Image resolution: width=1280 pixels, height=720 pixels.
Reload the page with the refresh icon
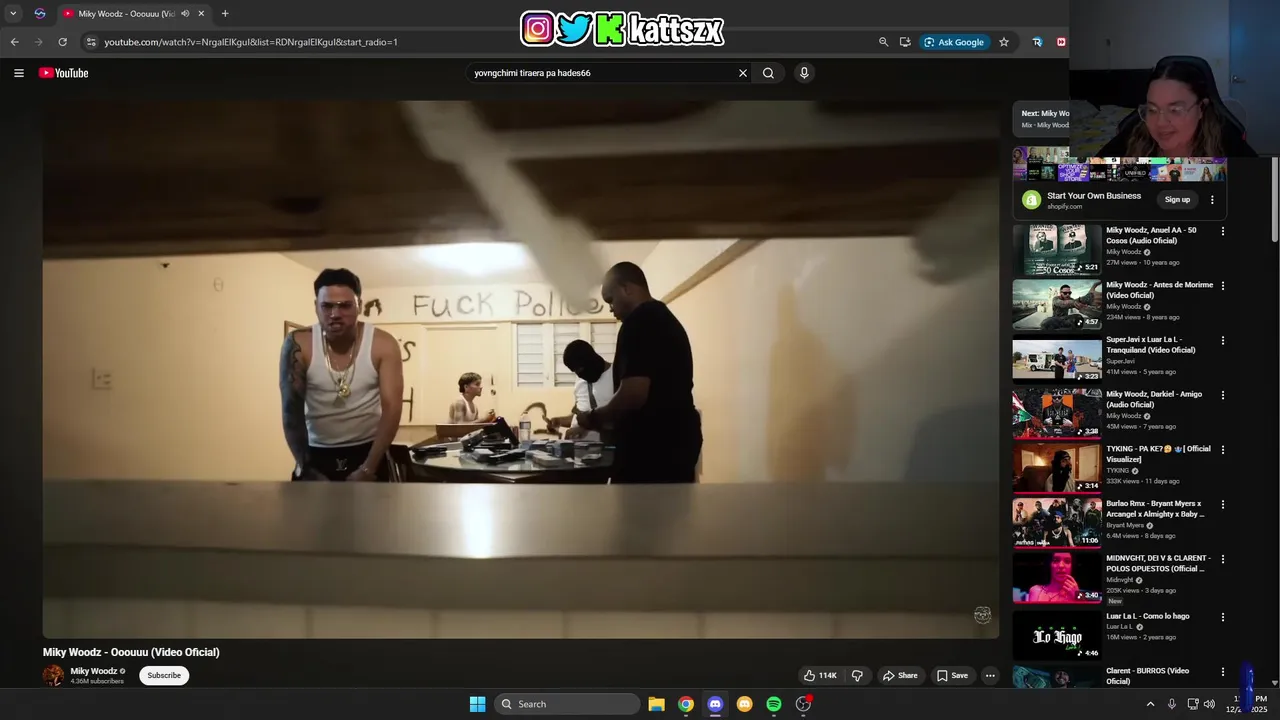62,42
